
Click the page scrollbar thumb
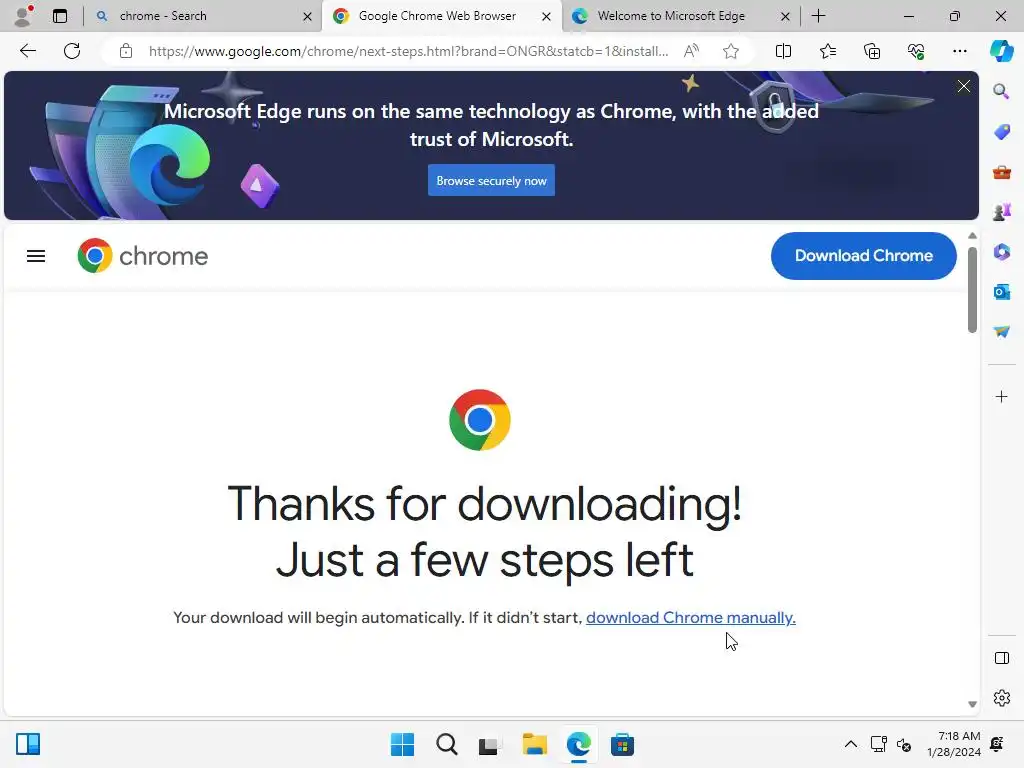pyautogui.click(x=972, y=289)
